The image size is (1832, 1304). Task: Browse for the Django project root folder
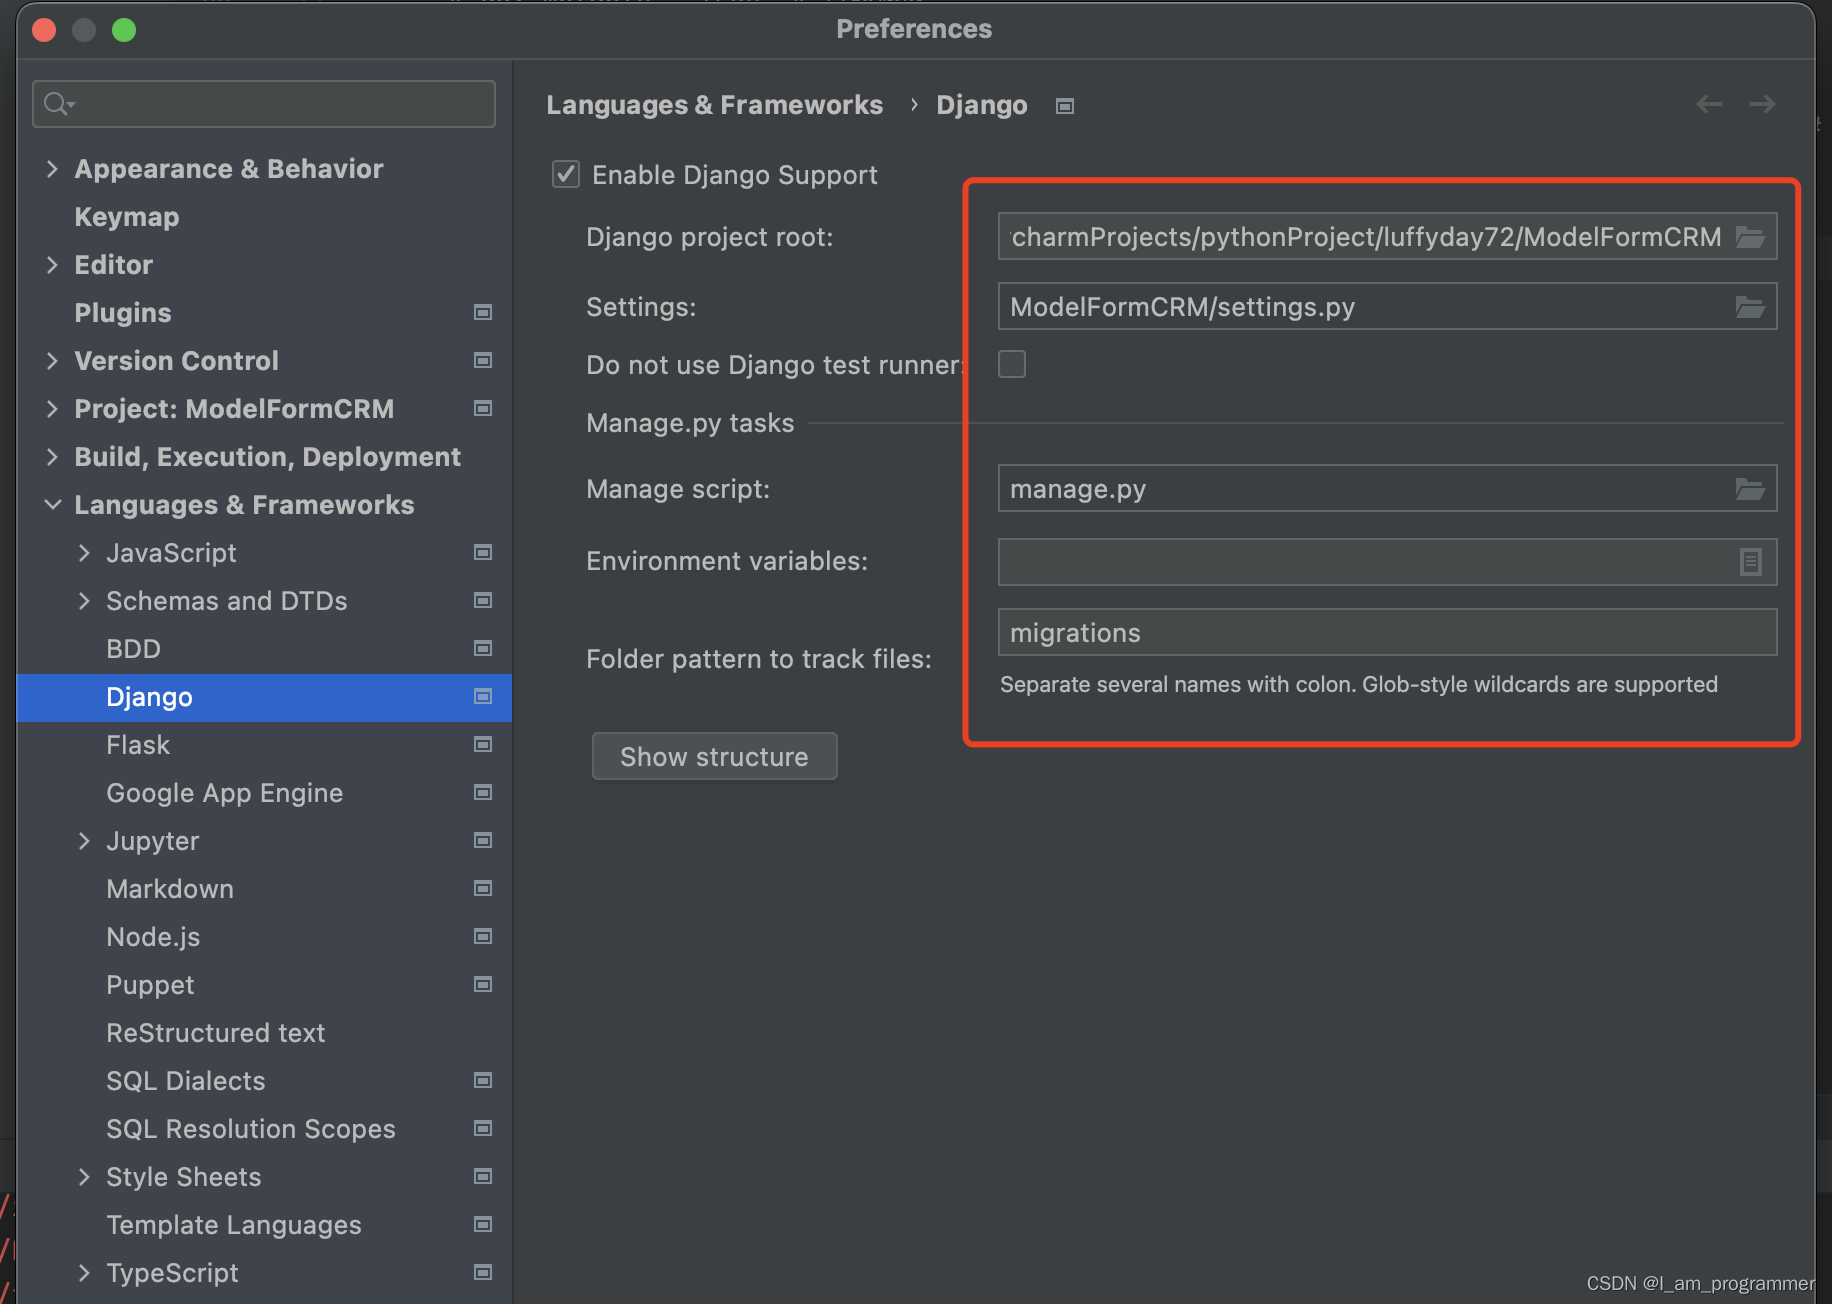click(x=1750, y=237)
